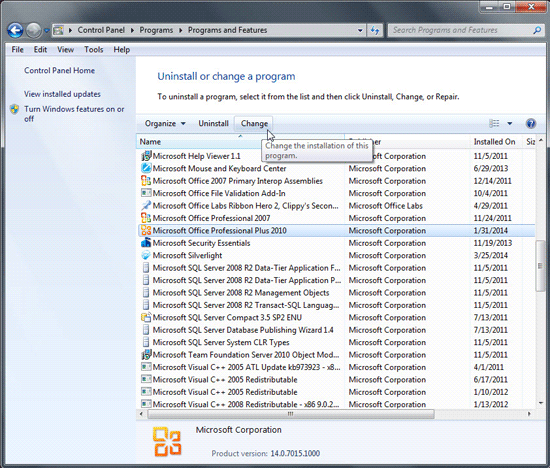Click install date 3/25/2014
Image resolution: width=550 pixels, height=468 pixels.
pyautogui.click(x=491, y=255)
